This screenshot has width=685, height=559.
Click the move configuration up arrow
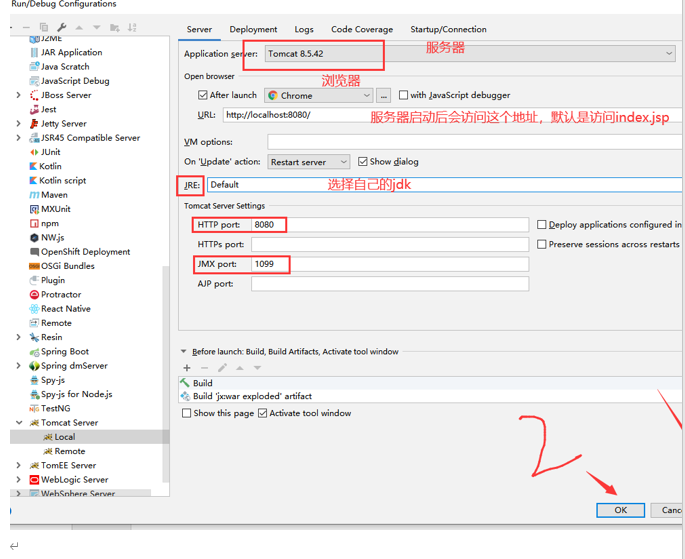coord(79,28)
